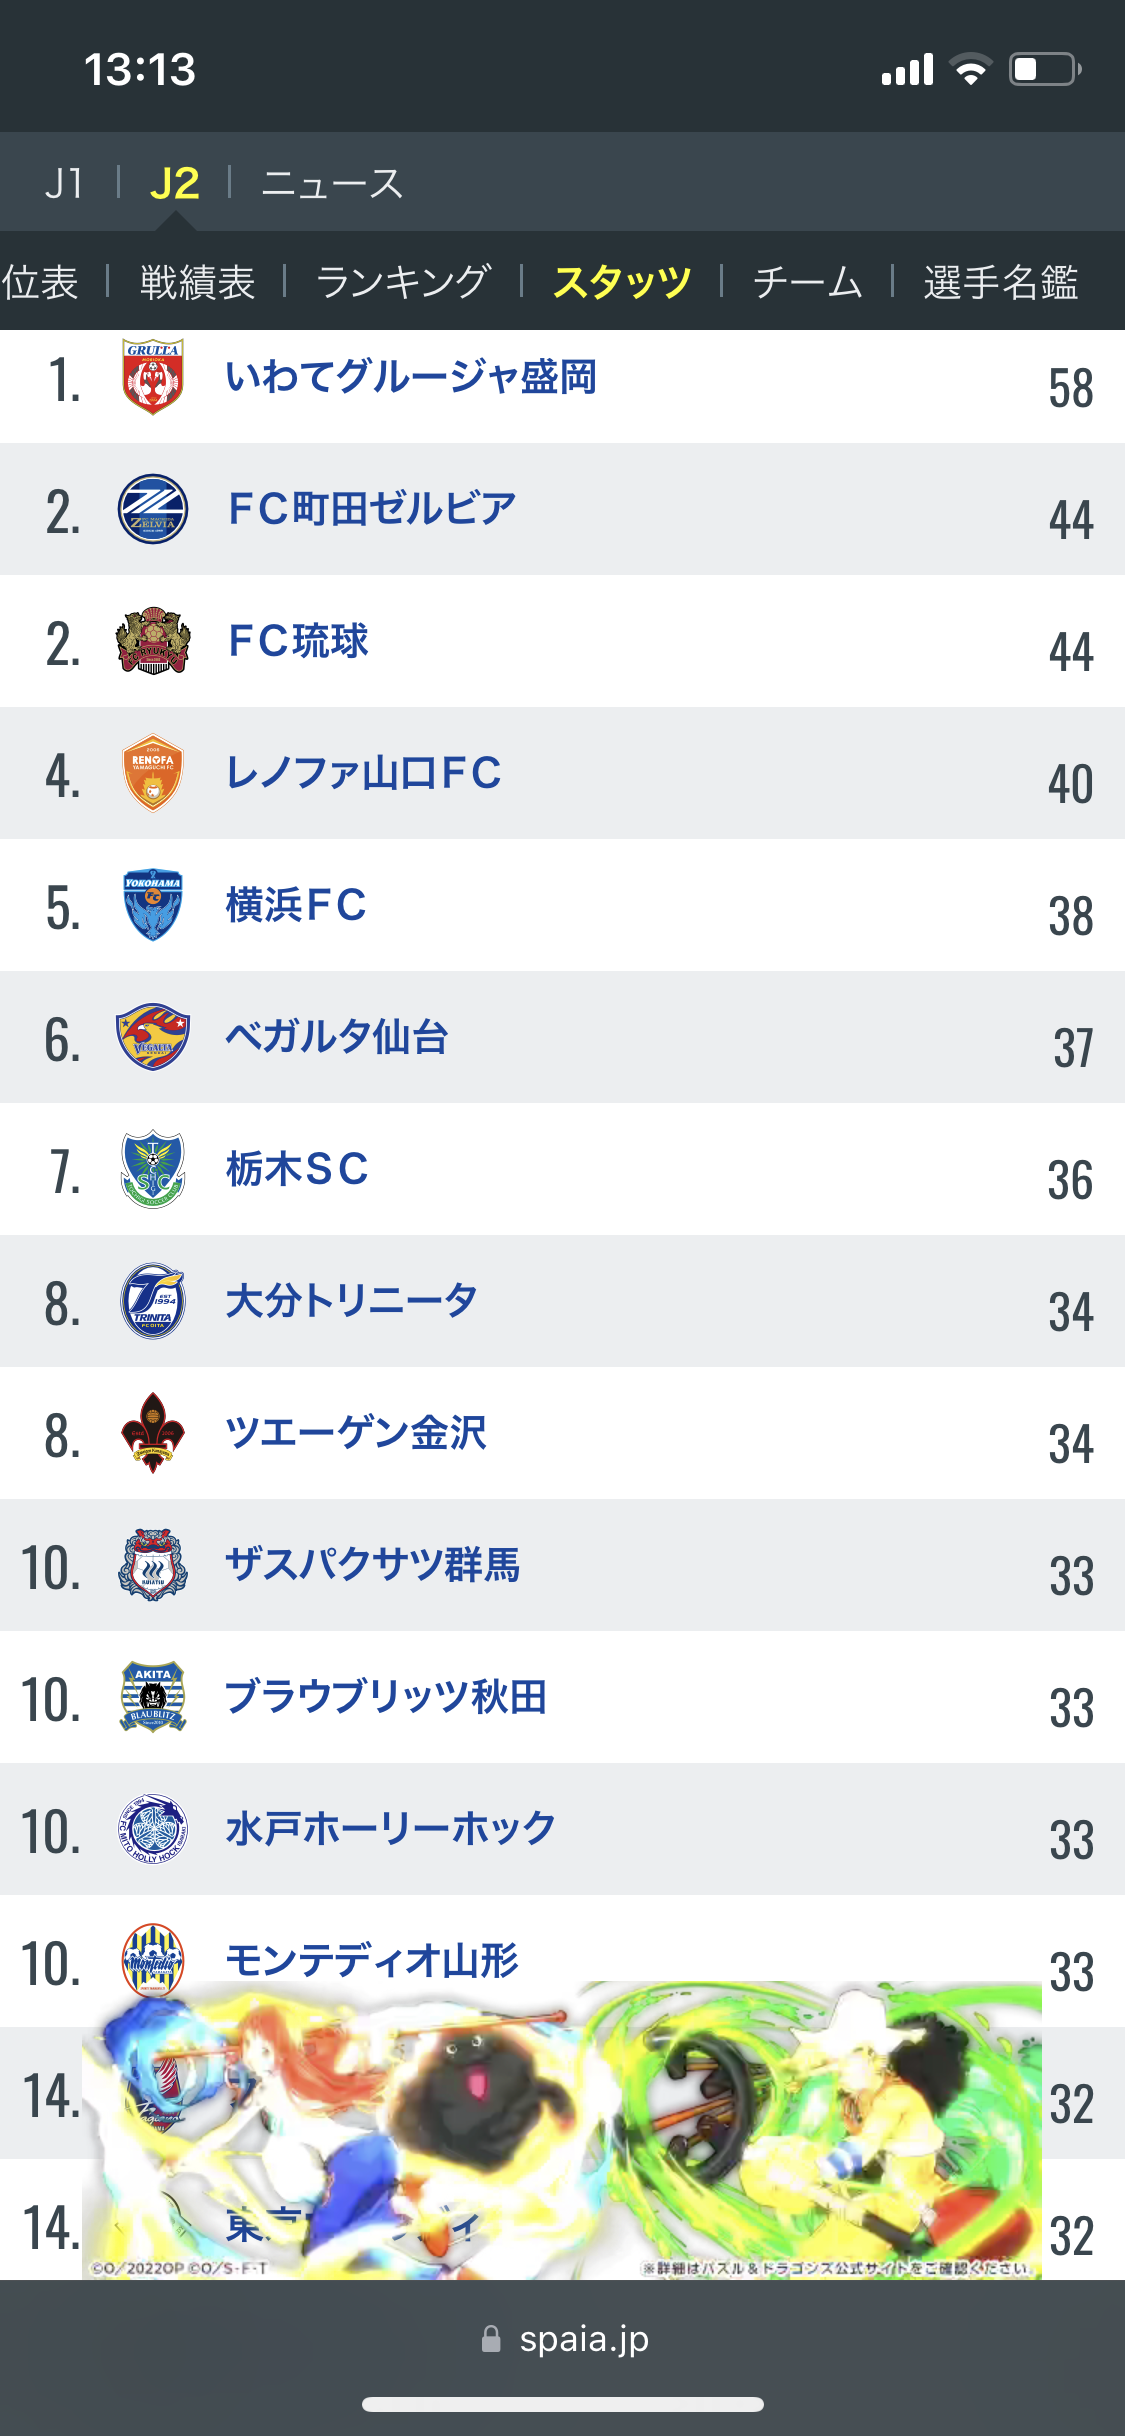Tap the Tochigi SC shield logo

[x=152, y=1169]
